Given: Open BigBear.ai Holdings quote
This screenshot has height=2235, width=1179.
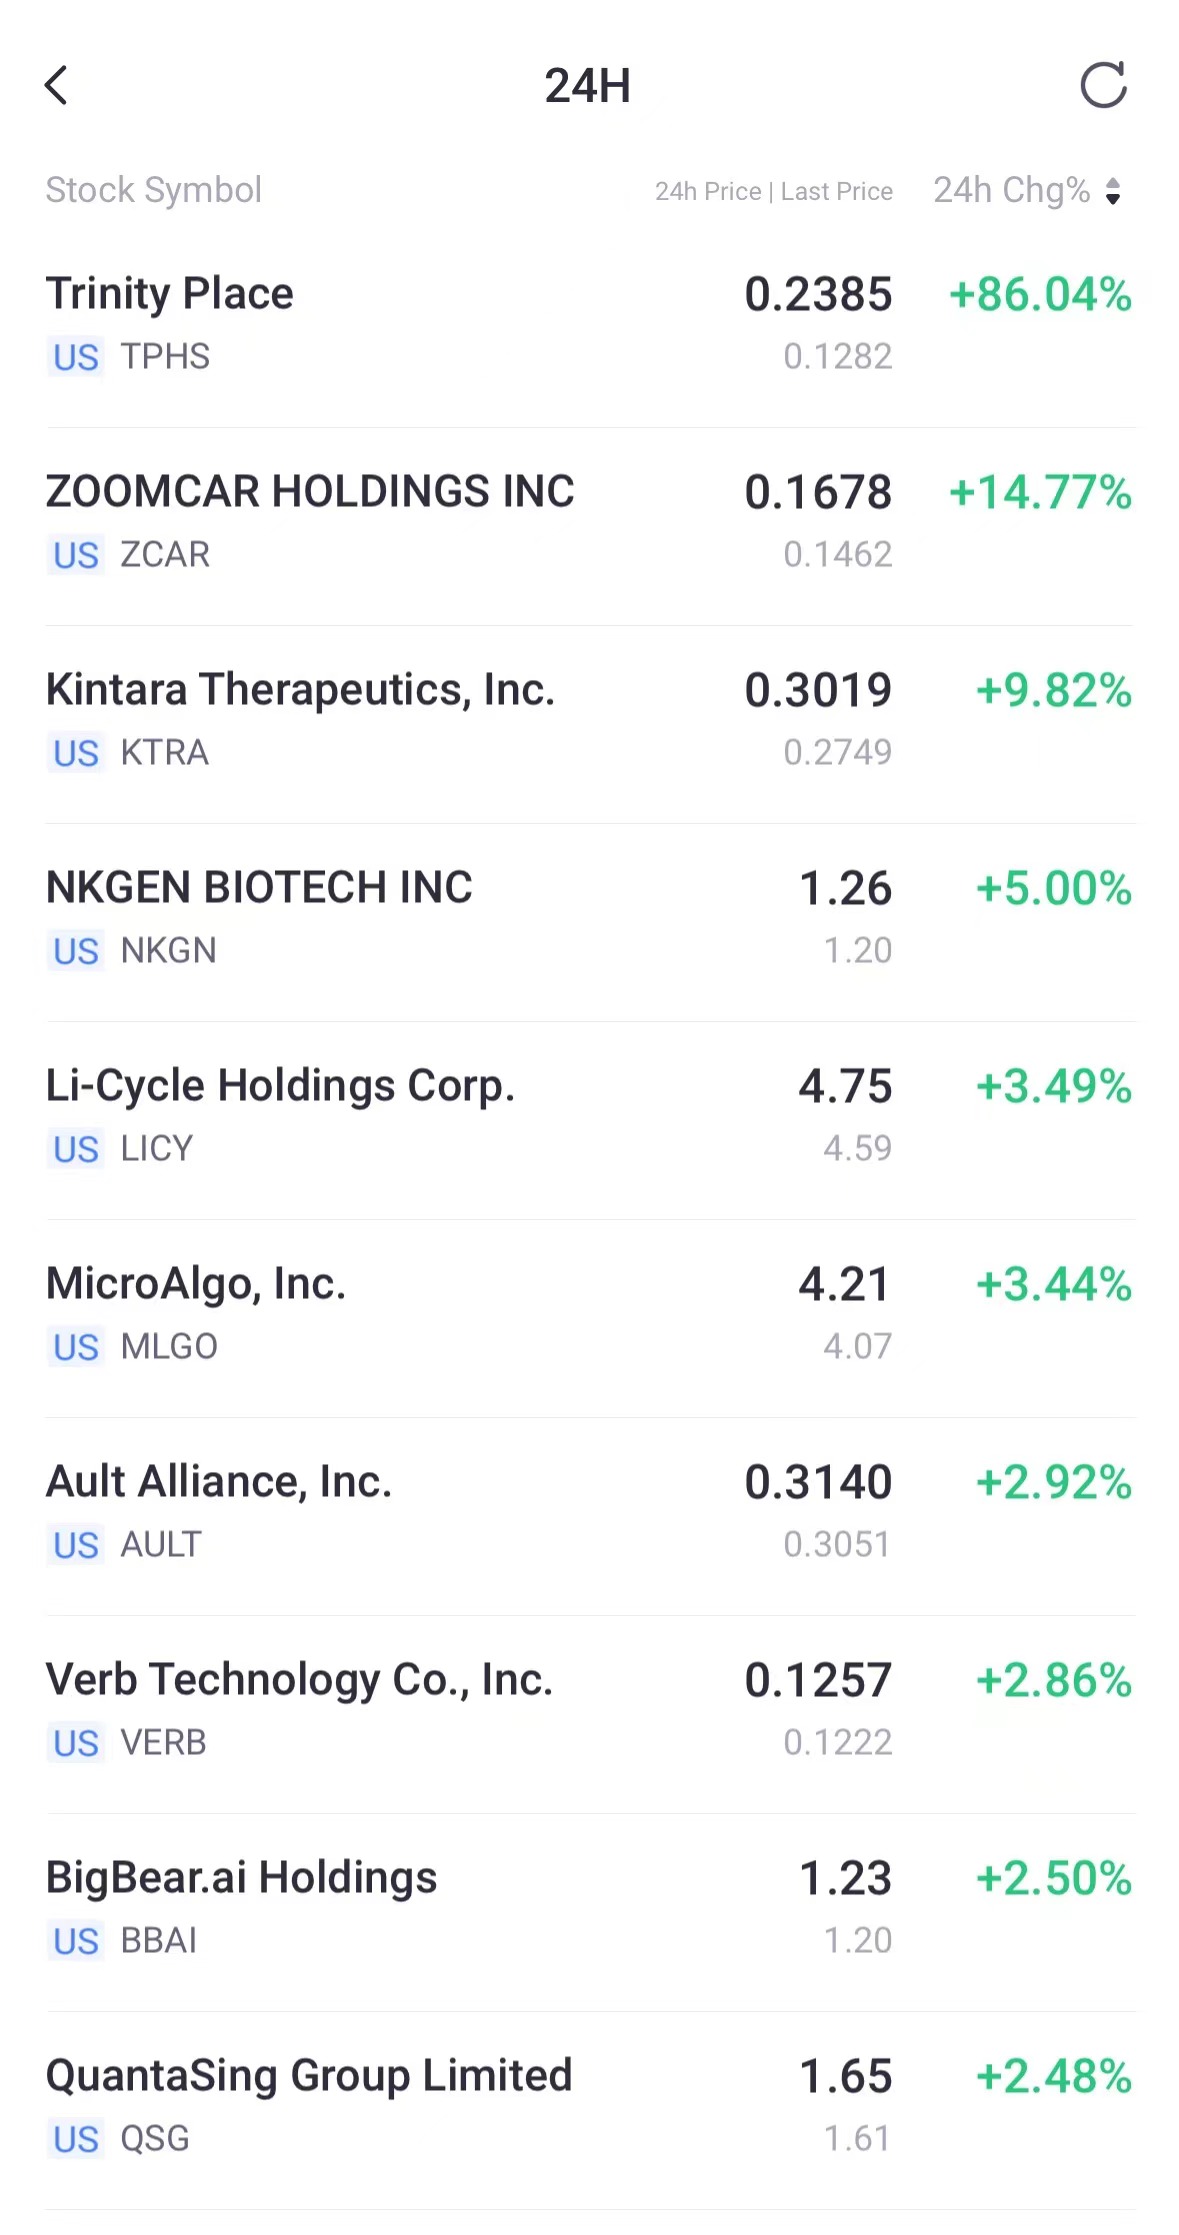Looking at the screenshot, I should click(242, 1878).
